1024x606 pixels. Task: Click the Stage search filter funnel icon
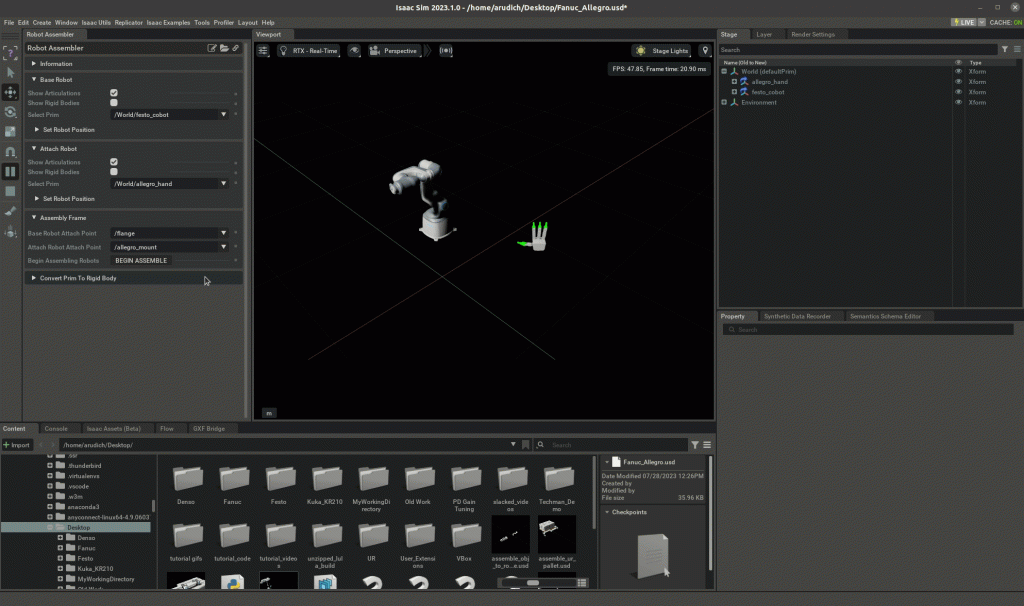pyautogui.click(x=1004, y=49)
